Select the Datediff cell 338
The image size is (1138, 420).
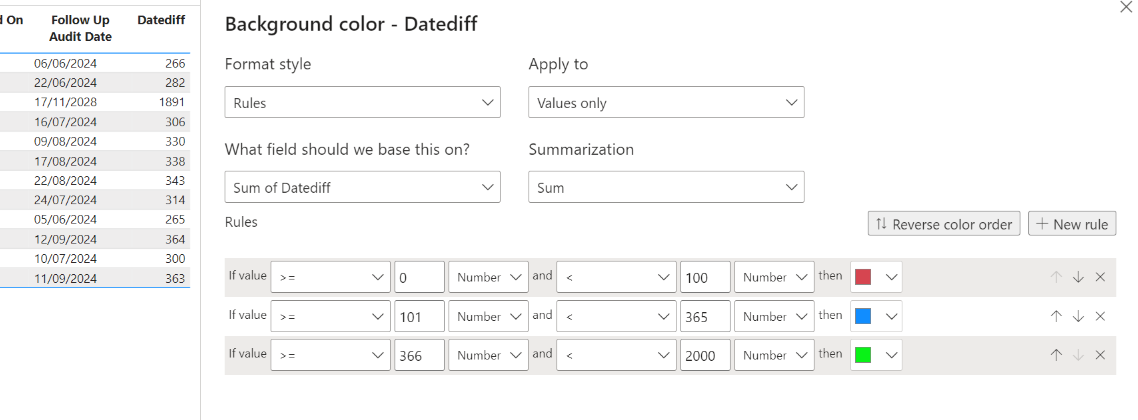tap(175, 161)
